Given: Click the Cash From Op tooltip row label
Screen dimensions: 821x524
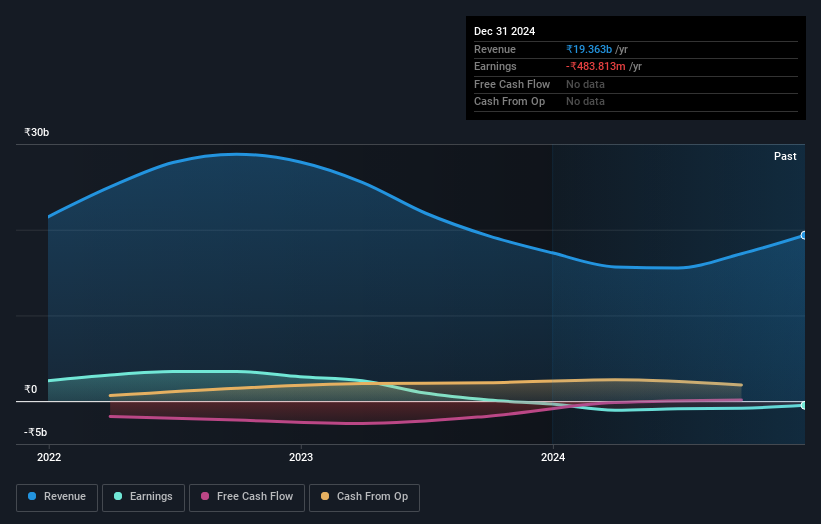Looking at the screenshot, I should 509,102.
